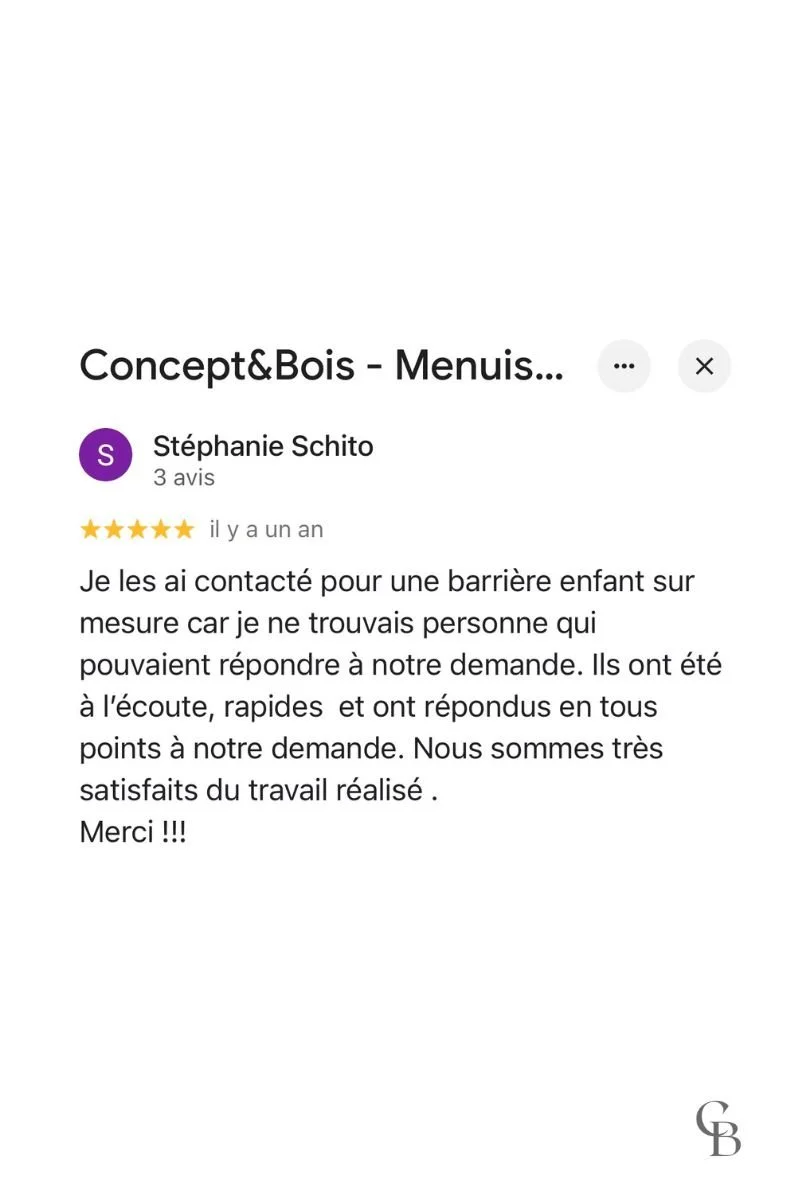Open the "Concept&Bois - Menuis..." title
The width and height of the screenshot is (800, 1200).
point(322,366)
